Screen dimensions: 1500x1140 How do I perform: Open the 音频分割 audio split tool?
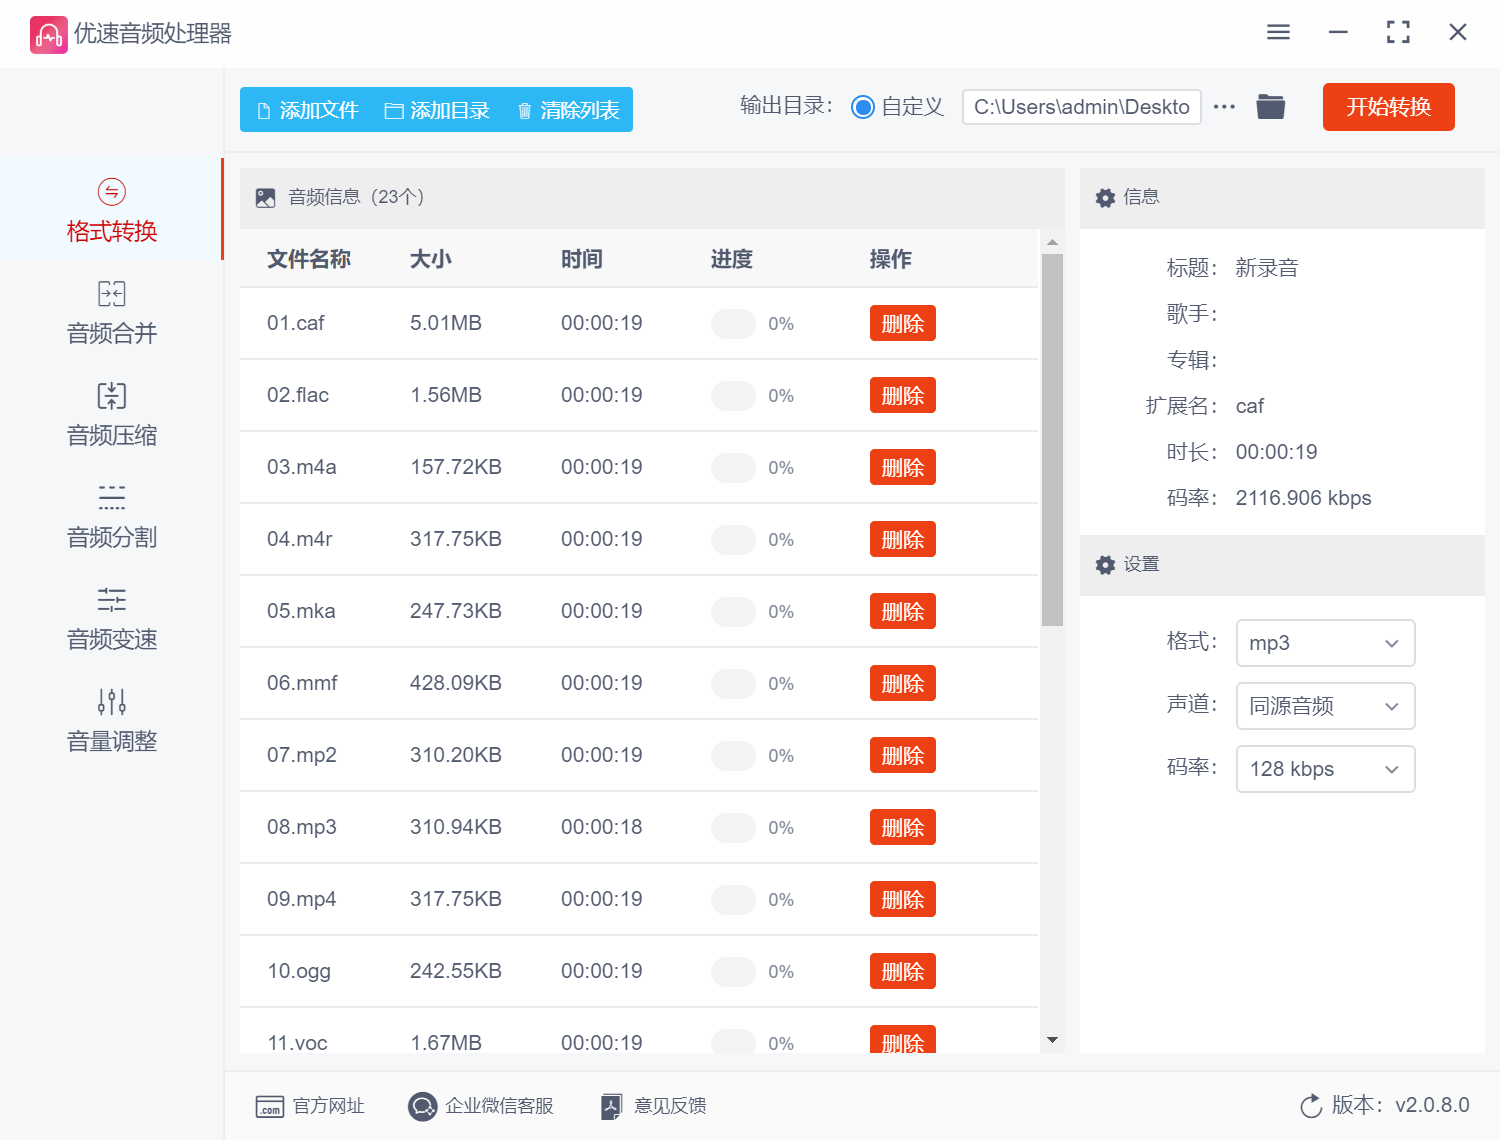click(x=111, y=517)
